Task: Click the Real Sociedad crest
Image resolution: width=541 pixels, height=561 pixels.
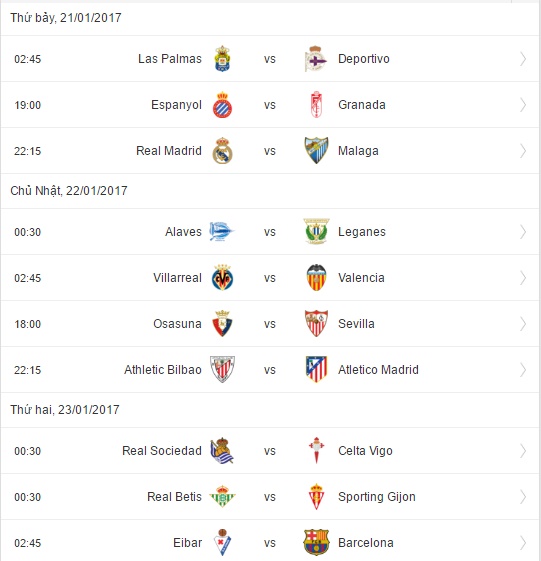Action: pos(222,450)
